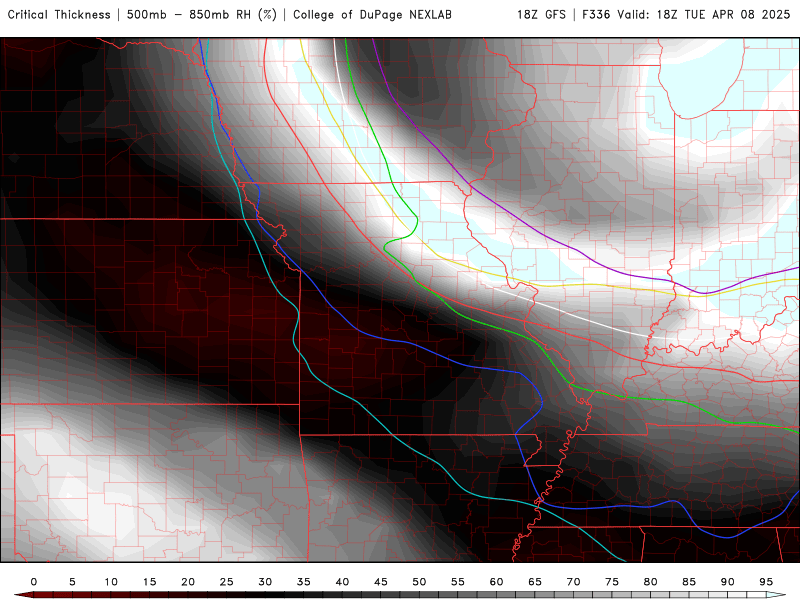
Task: Click the '45' label on the color scale
Action: pos(381,582)
